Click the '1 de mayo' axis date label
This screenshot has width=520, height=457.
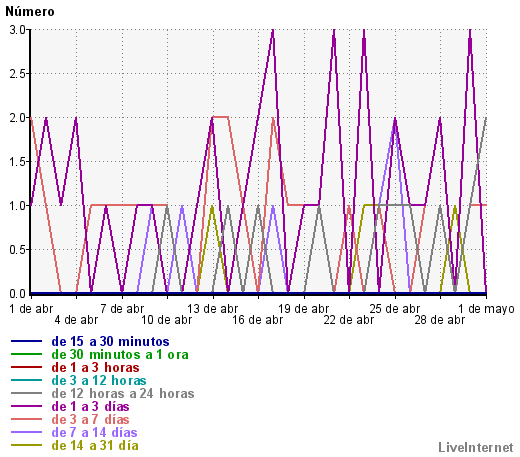(486, 309)
